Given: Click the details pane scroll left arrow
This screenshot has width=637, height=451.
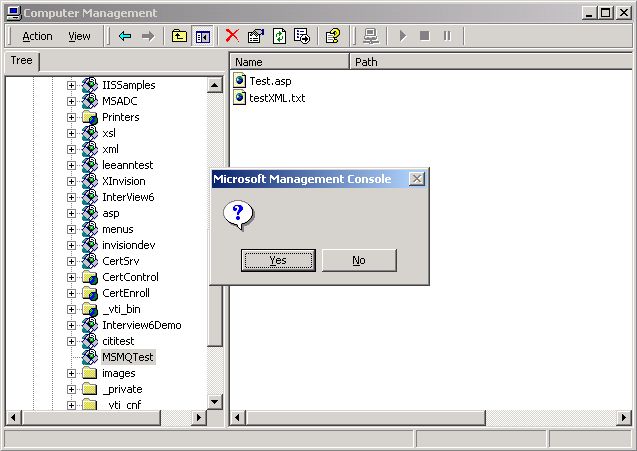Looking at the screenshot, I should click(238, 417).
